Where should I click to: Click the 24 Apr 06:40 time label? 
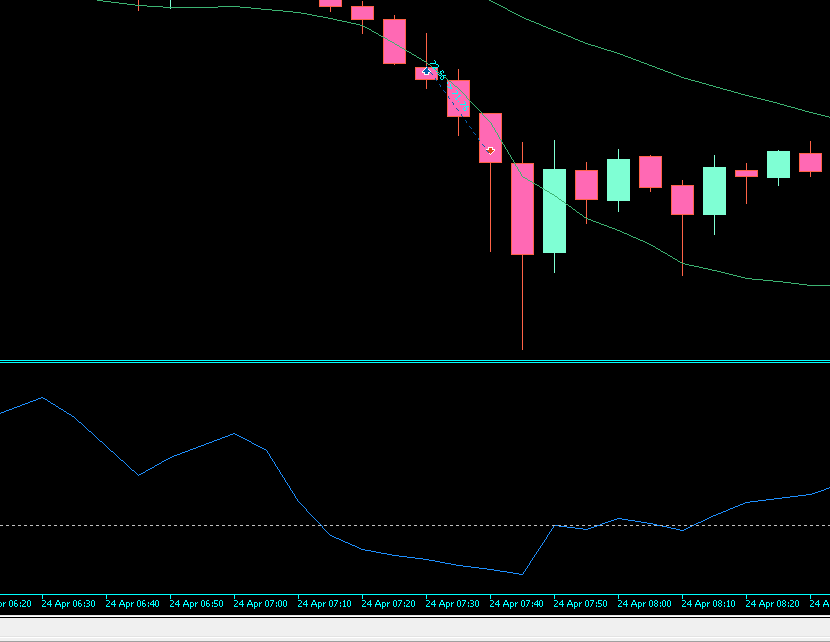(132, 604)
